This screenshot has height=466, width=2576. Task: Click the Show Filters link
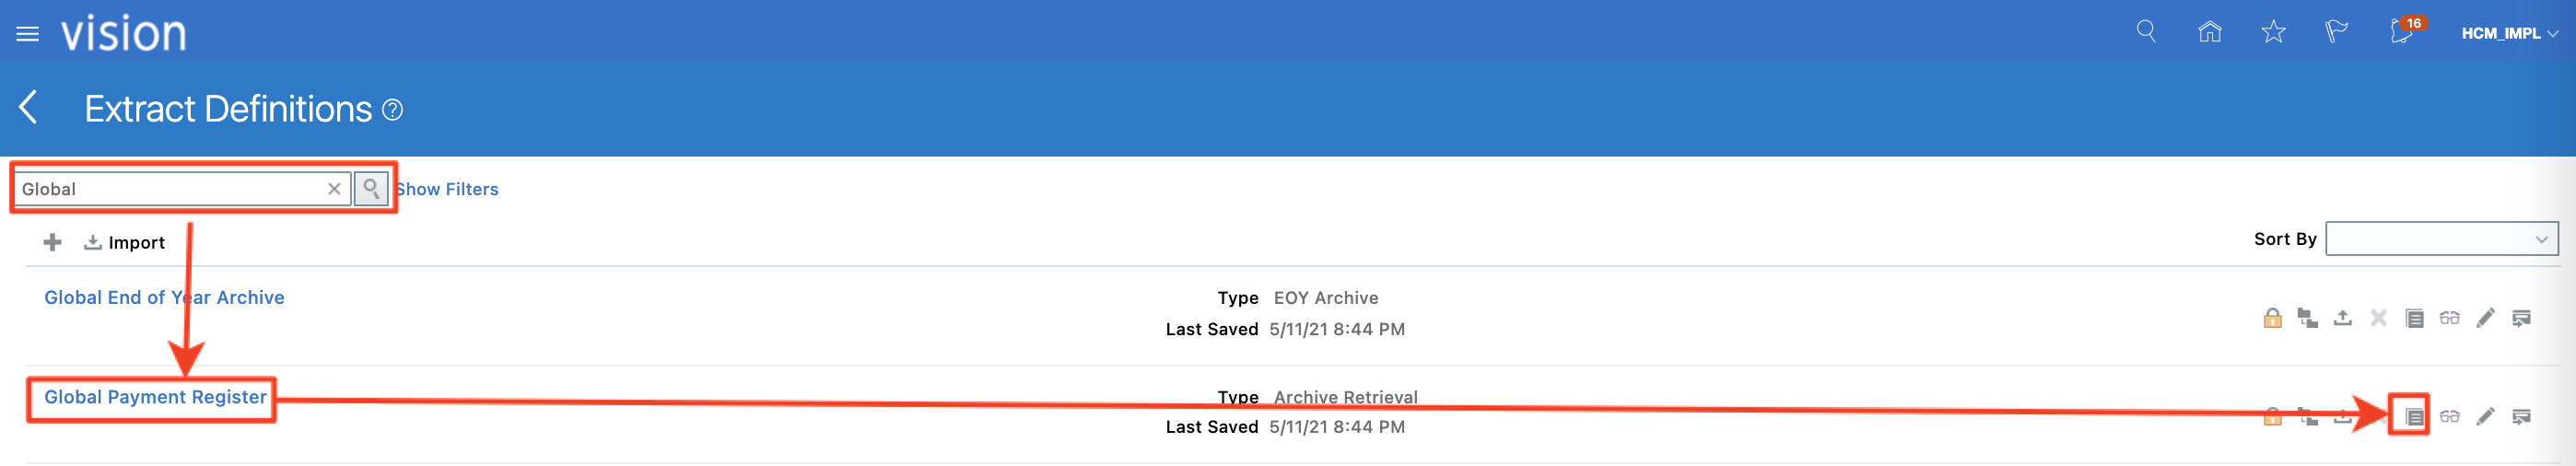(447, 189)
